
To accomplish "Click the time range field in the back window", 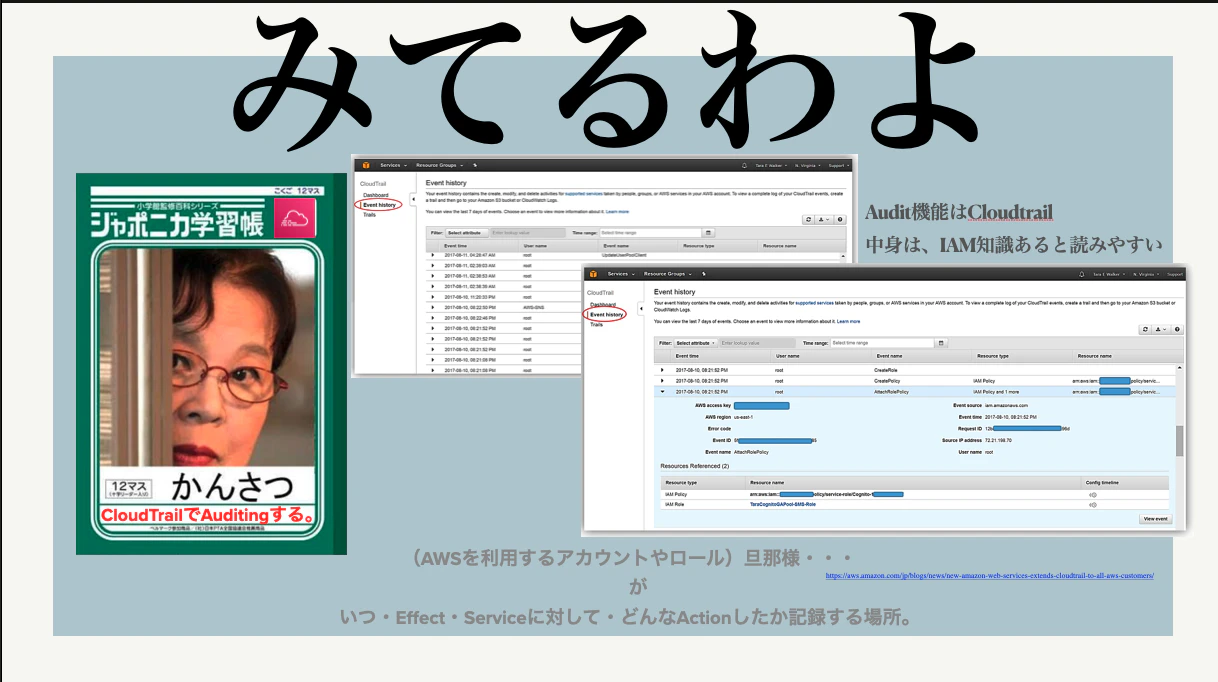I will tap(650, 233).
